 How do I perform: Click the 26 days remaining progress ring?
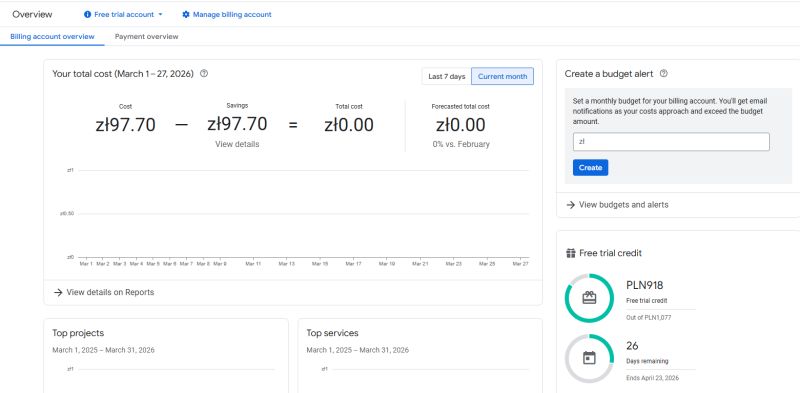coord(589,358)
